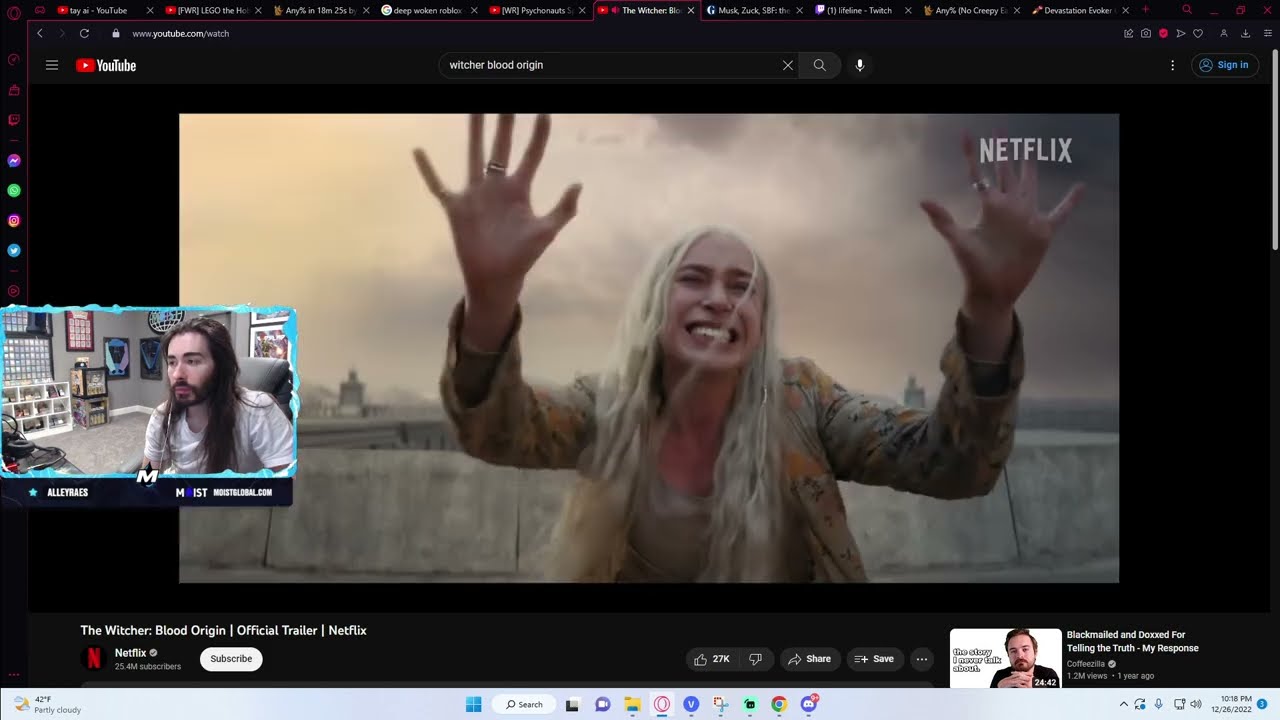Switch to 'lifeline - Twitch' tab

(x=859, y=10)
